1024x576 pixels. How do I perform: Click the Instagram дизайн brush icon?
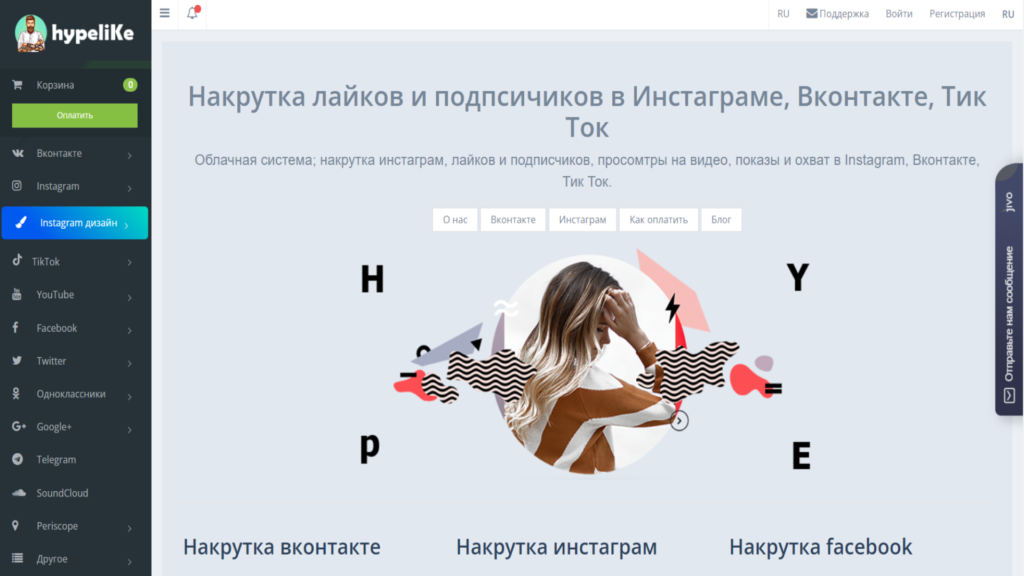click(x=21, y=223)
